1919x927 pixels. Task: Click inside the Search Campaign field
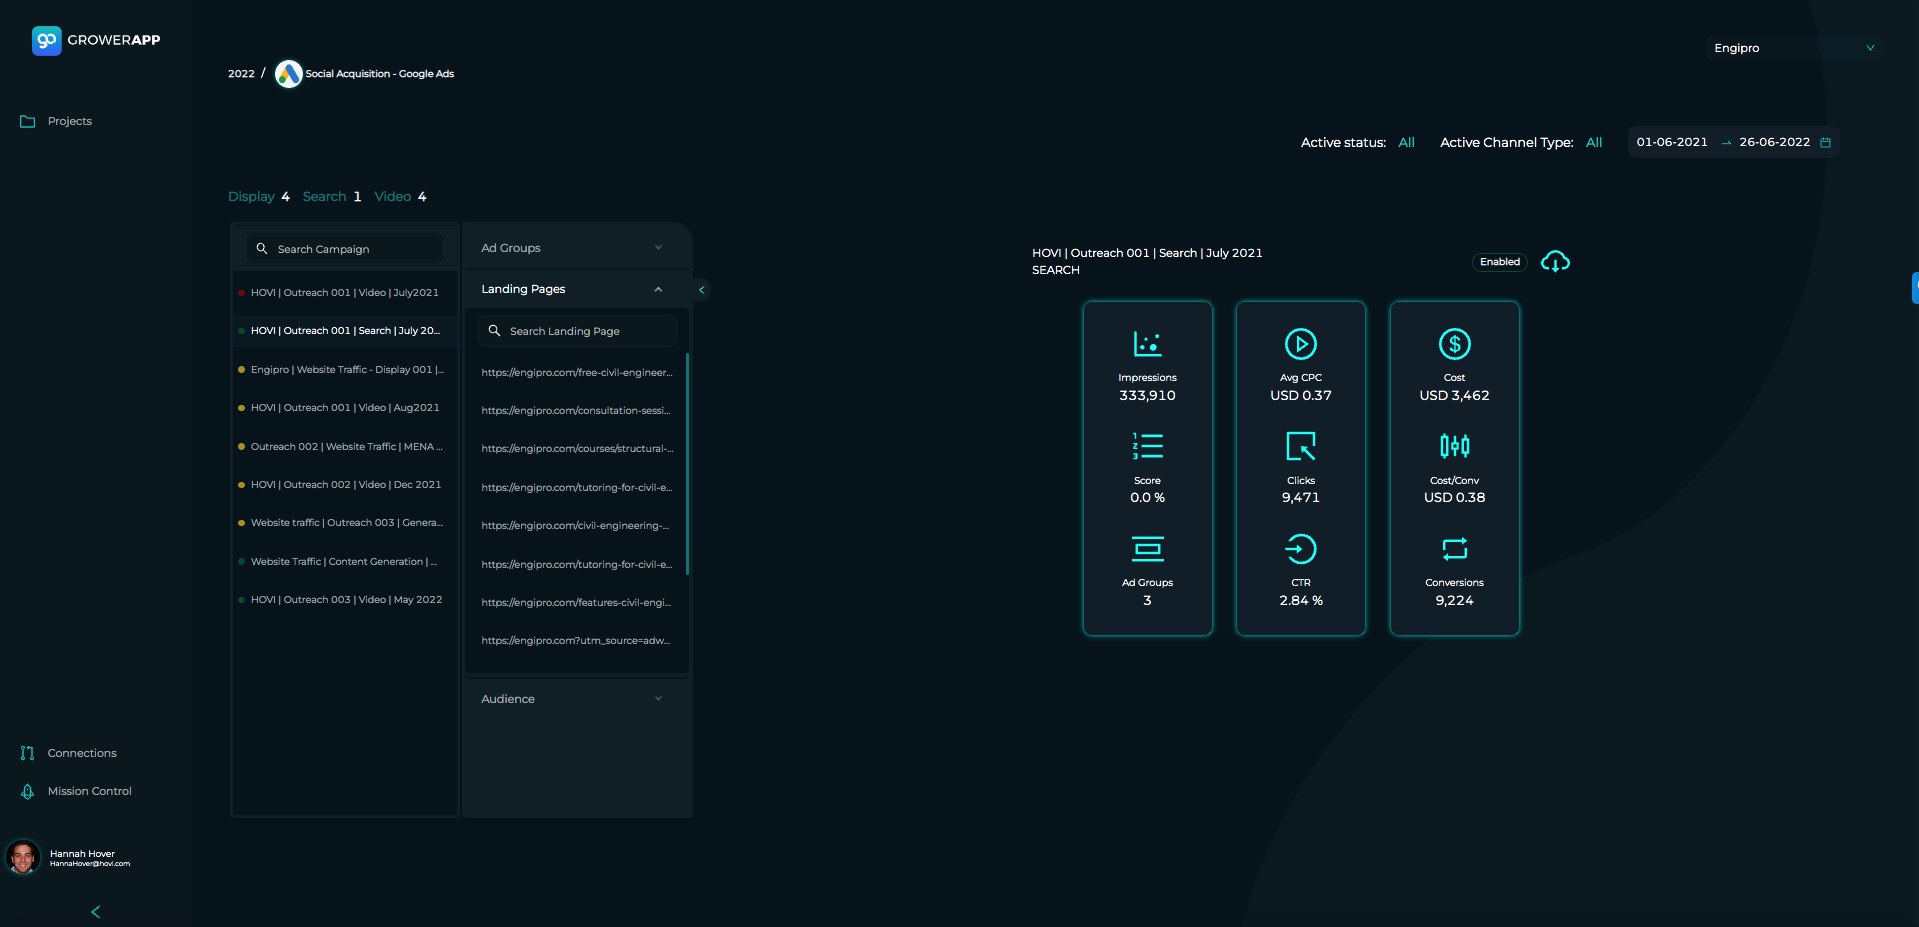coord(344,248)
